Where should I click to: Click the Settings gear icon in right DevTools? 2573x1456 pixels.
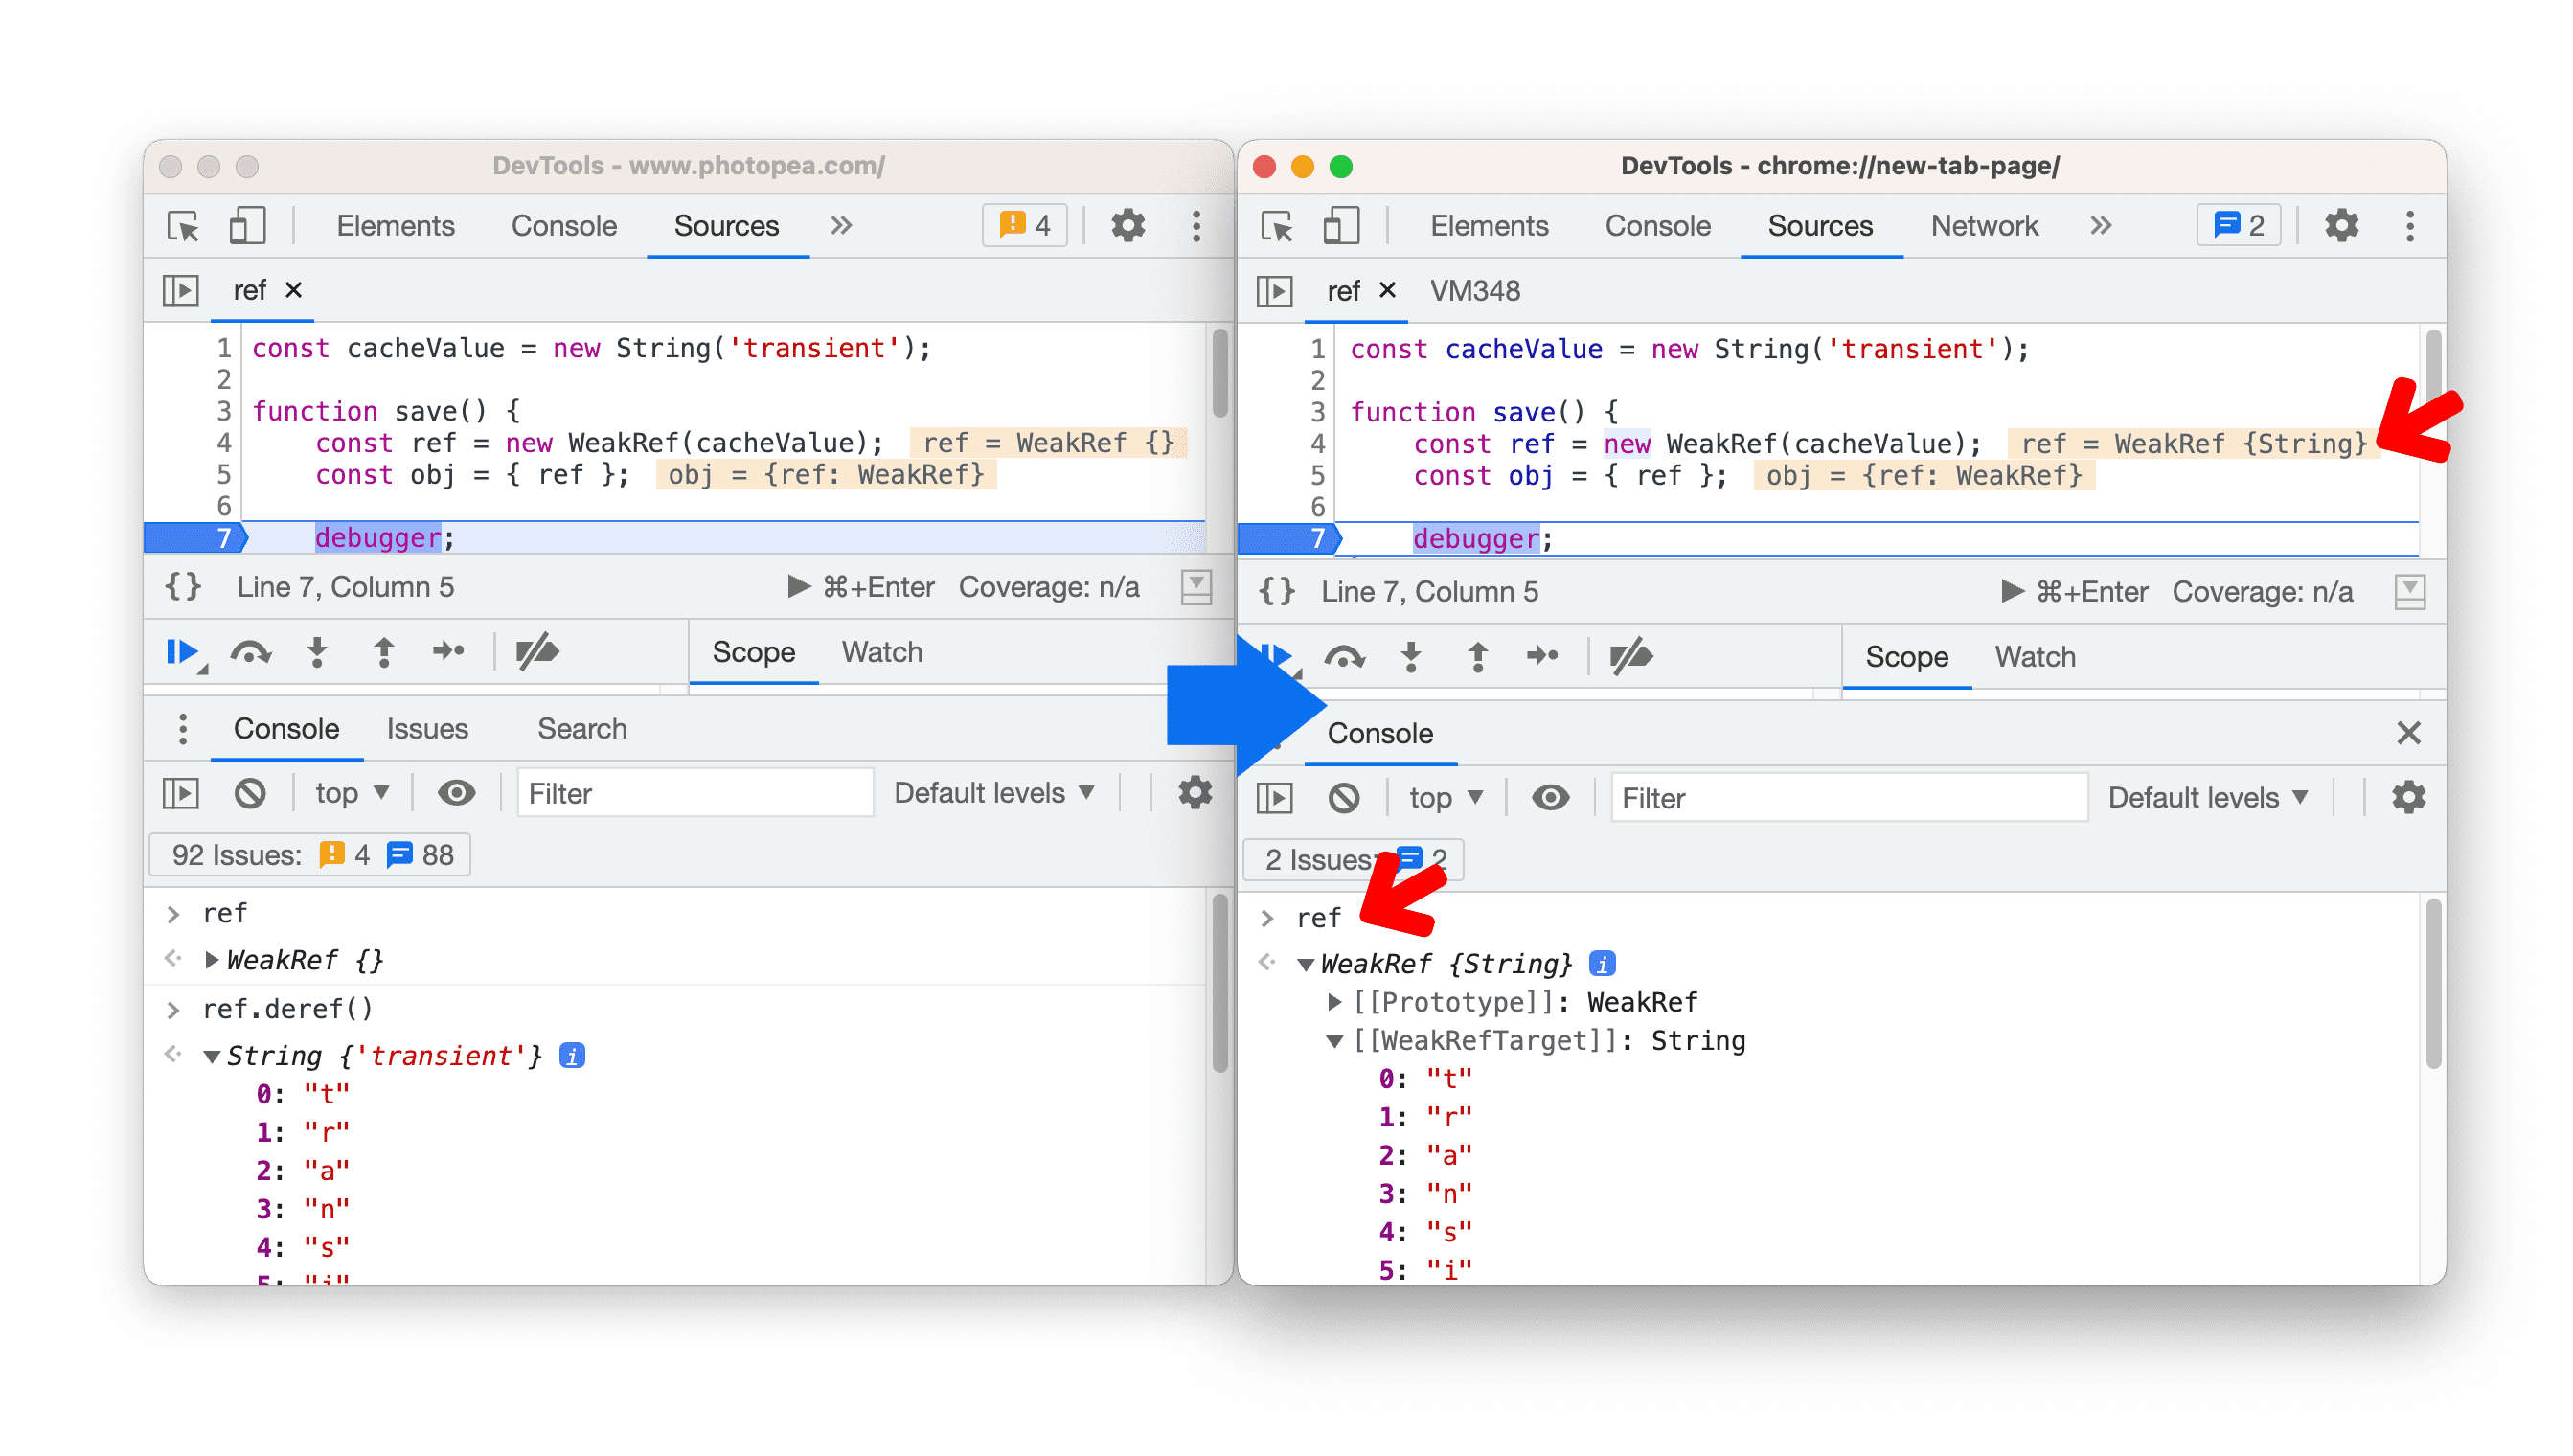click(2339, 226)
